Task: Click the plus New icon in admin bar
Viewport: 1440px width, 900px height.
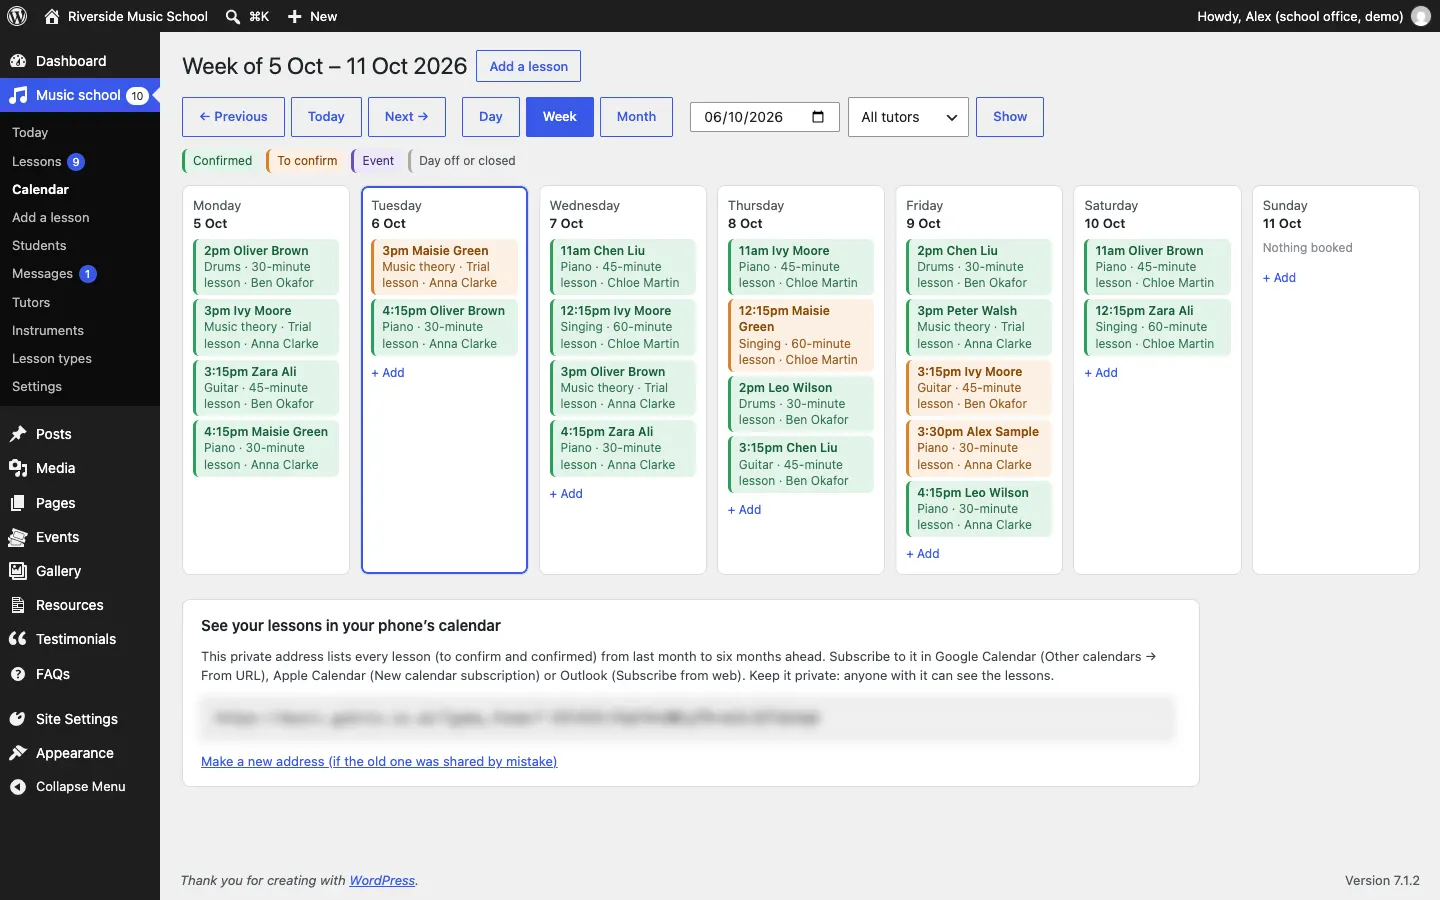Action: point(294,16)
